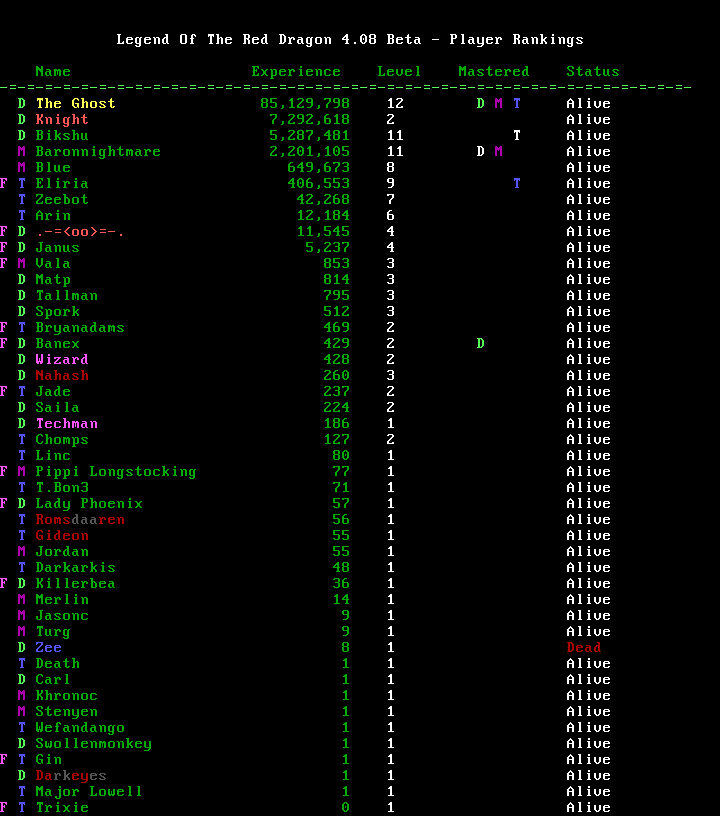Select Tallman in the list

click(67, 296)
